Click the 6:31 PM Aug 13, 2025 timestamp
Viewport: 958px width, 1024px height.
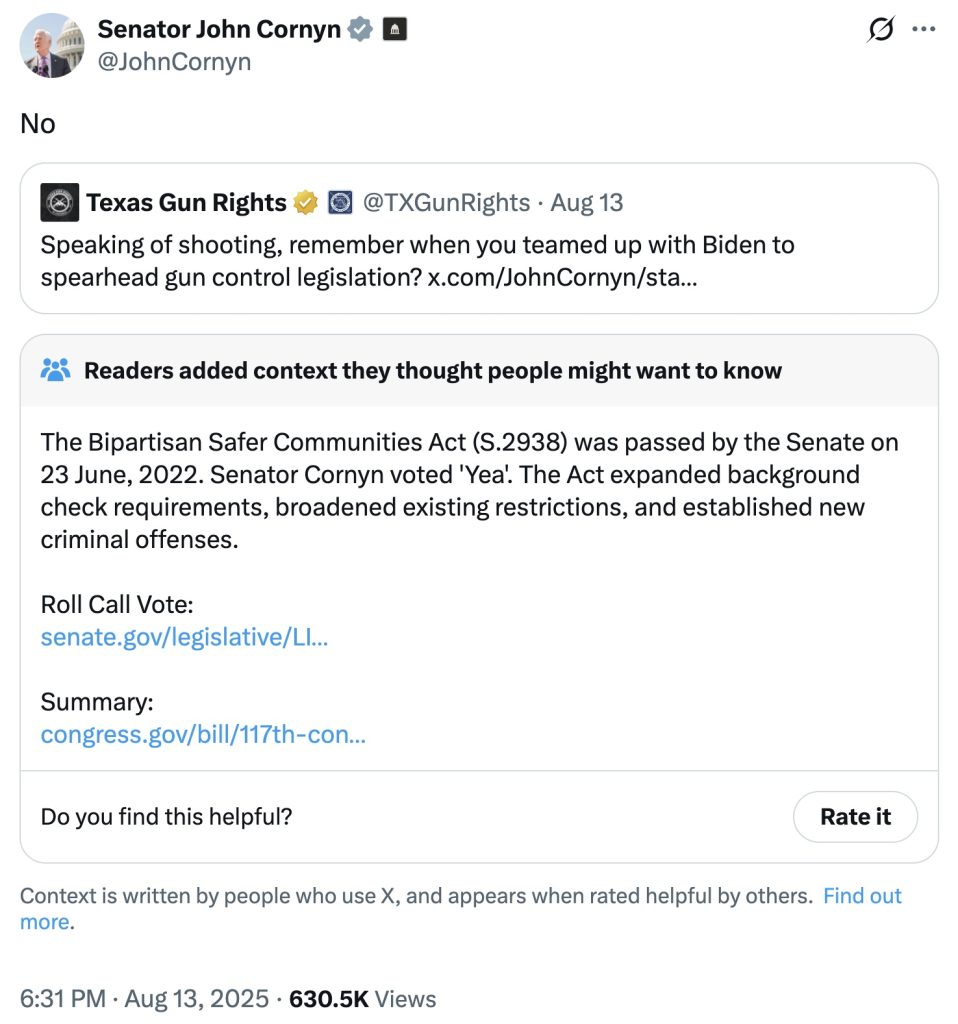tap(144, 998)
